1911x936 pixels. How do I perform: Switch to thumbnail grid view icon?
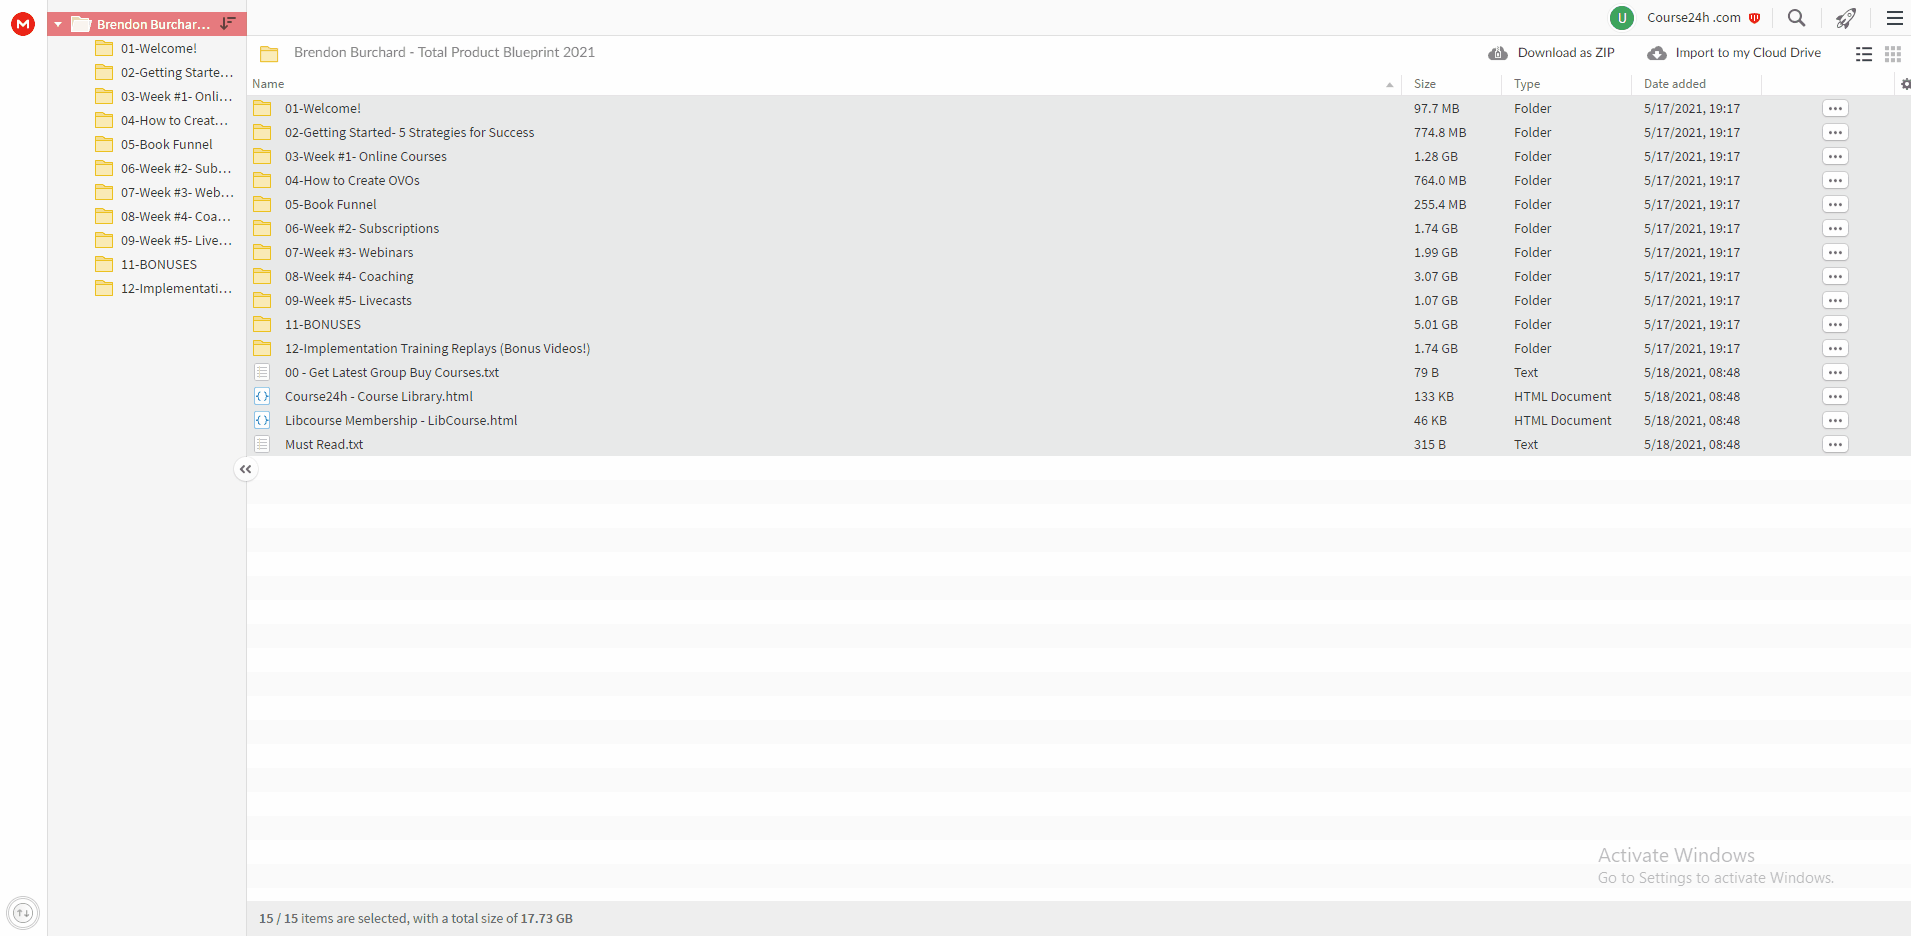point(1893,54)
